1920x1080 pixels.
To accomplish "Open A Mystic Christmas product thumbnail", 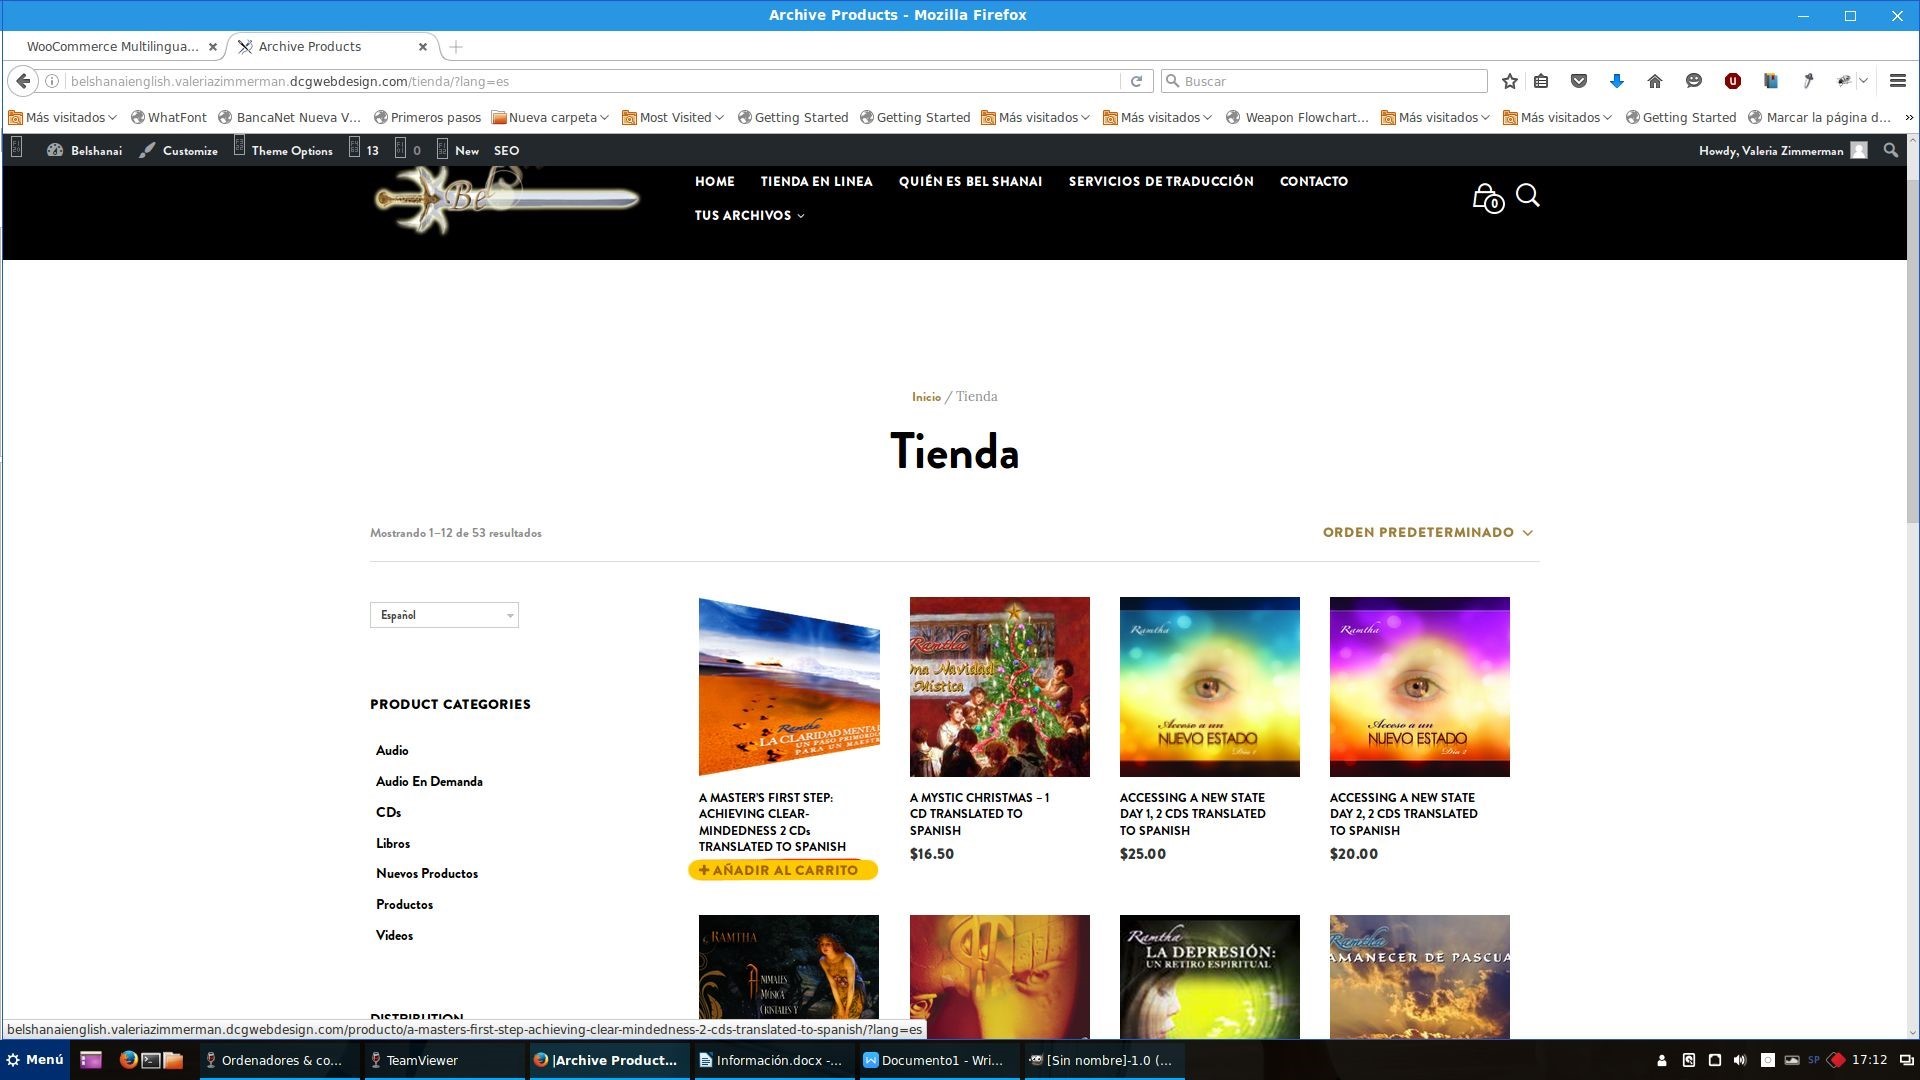I will click(1000, 687).
